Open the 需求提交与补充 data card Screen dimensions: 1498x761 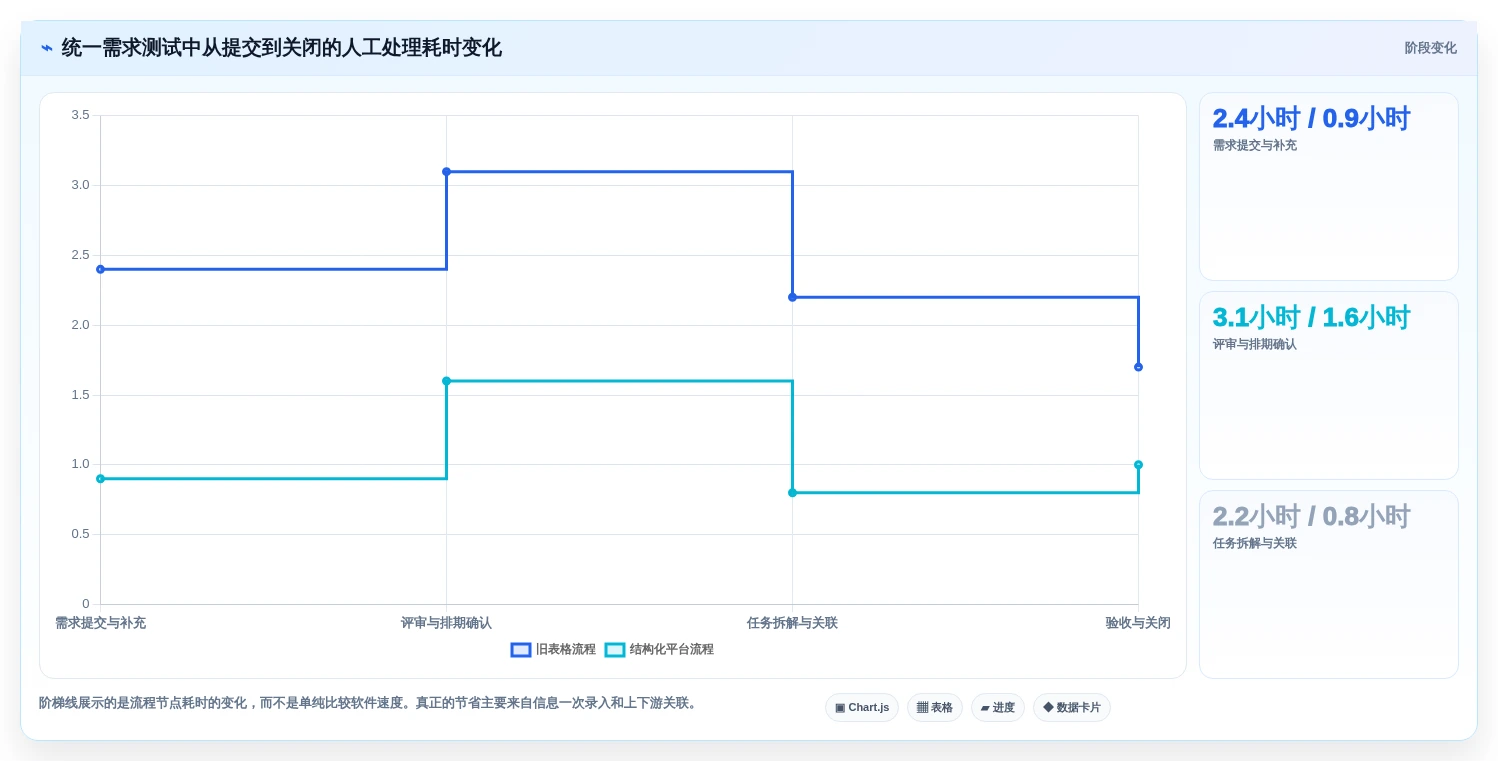[1329, 186]
